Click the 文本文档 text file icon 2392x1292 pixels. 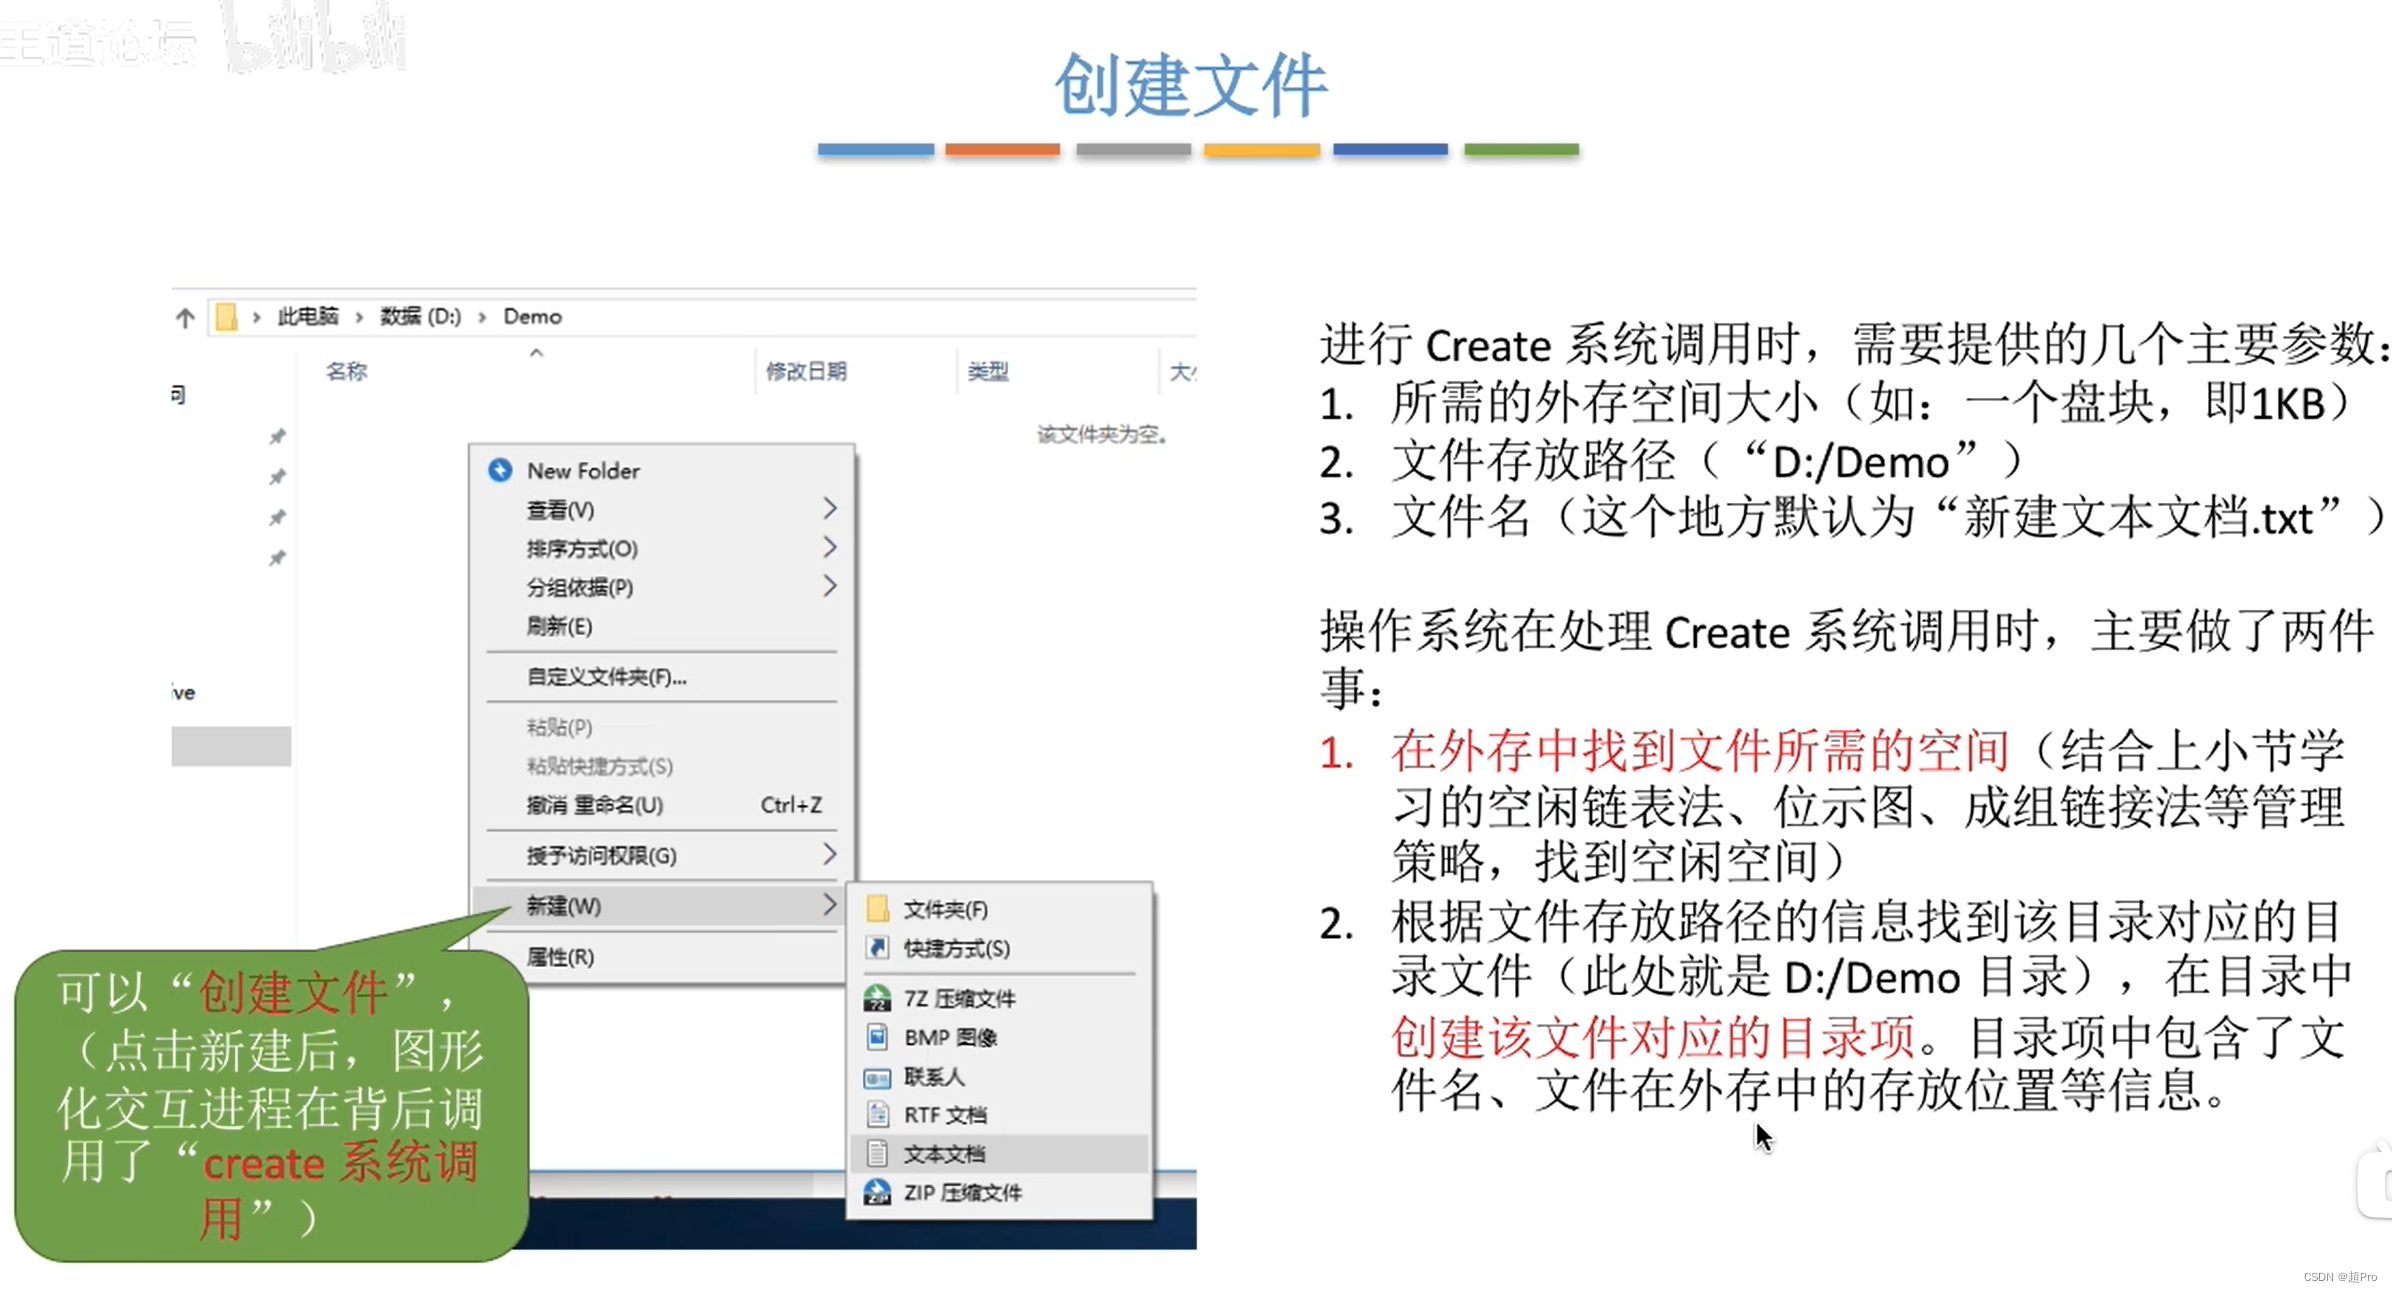(877, 1153)
